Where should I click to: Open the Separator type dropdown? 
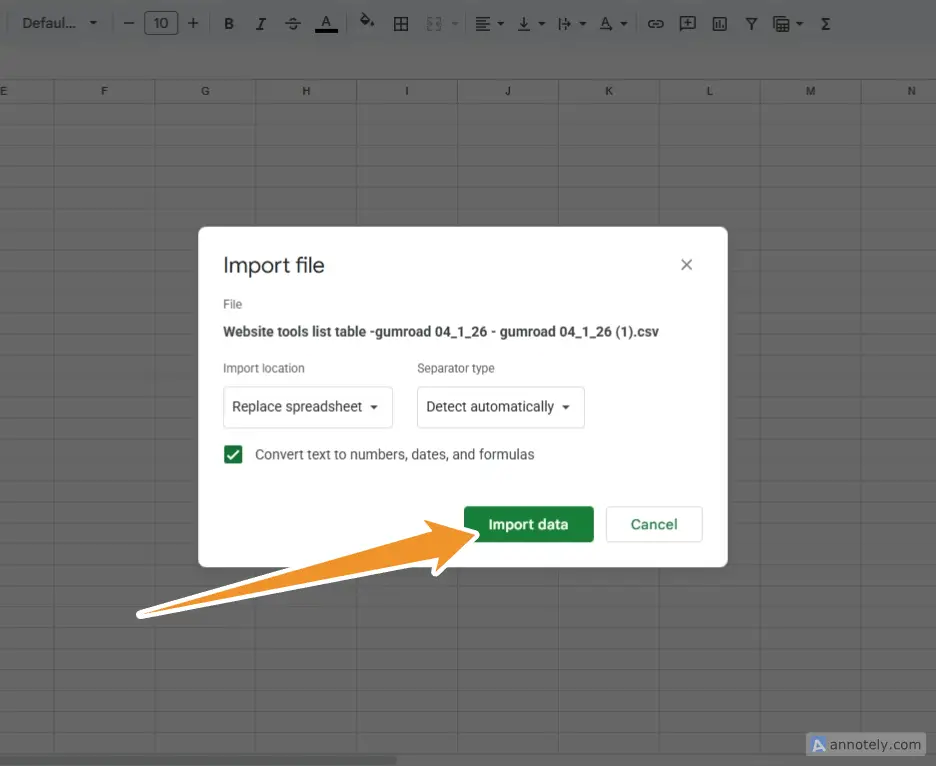(x=500, y=407)
